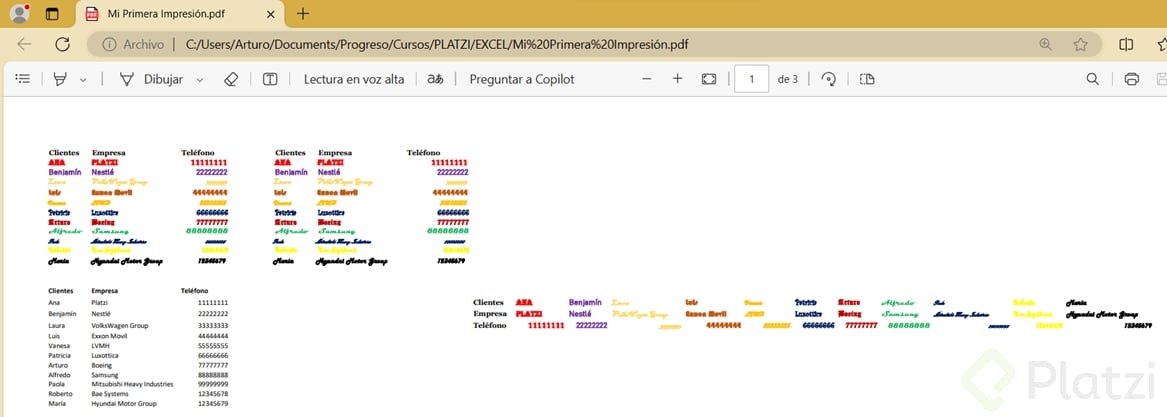Switch the page view layout

click(x=867, y=79)
